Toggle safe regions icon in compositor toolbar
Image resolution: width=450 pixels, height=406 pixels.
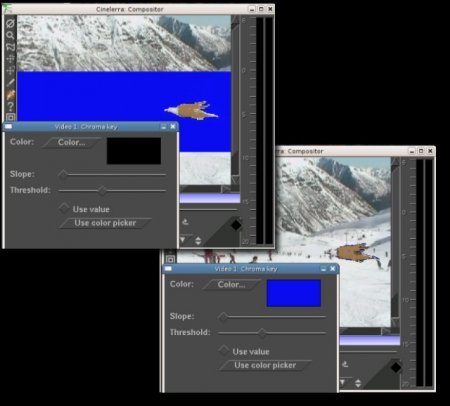click(x=10, y=117)
